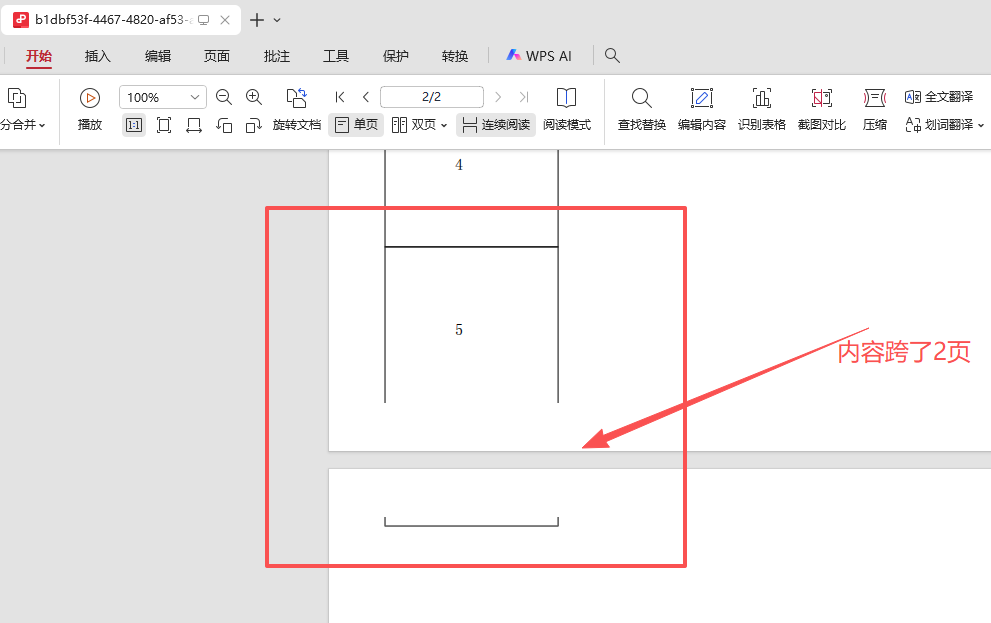Open the Edit (编辑) ribbon tab

click(157, 56)
